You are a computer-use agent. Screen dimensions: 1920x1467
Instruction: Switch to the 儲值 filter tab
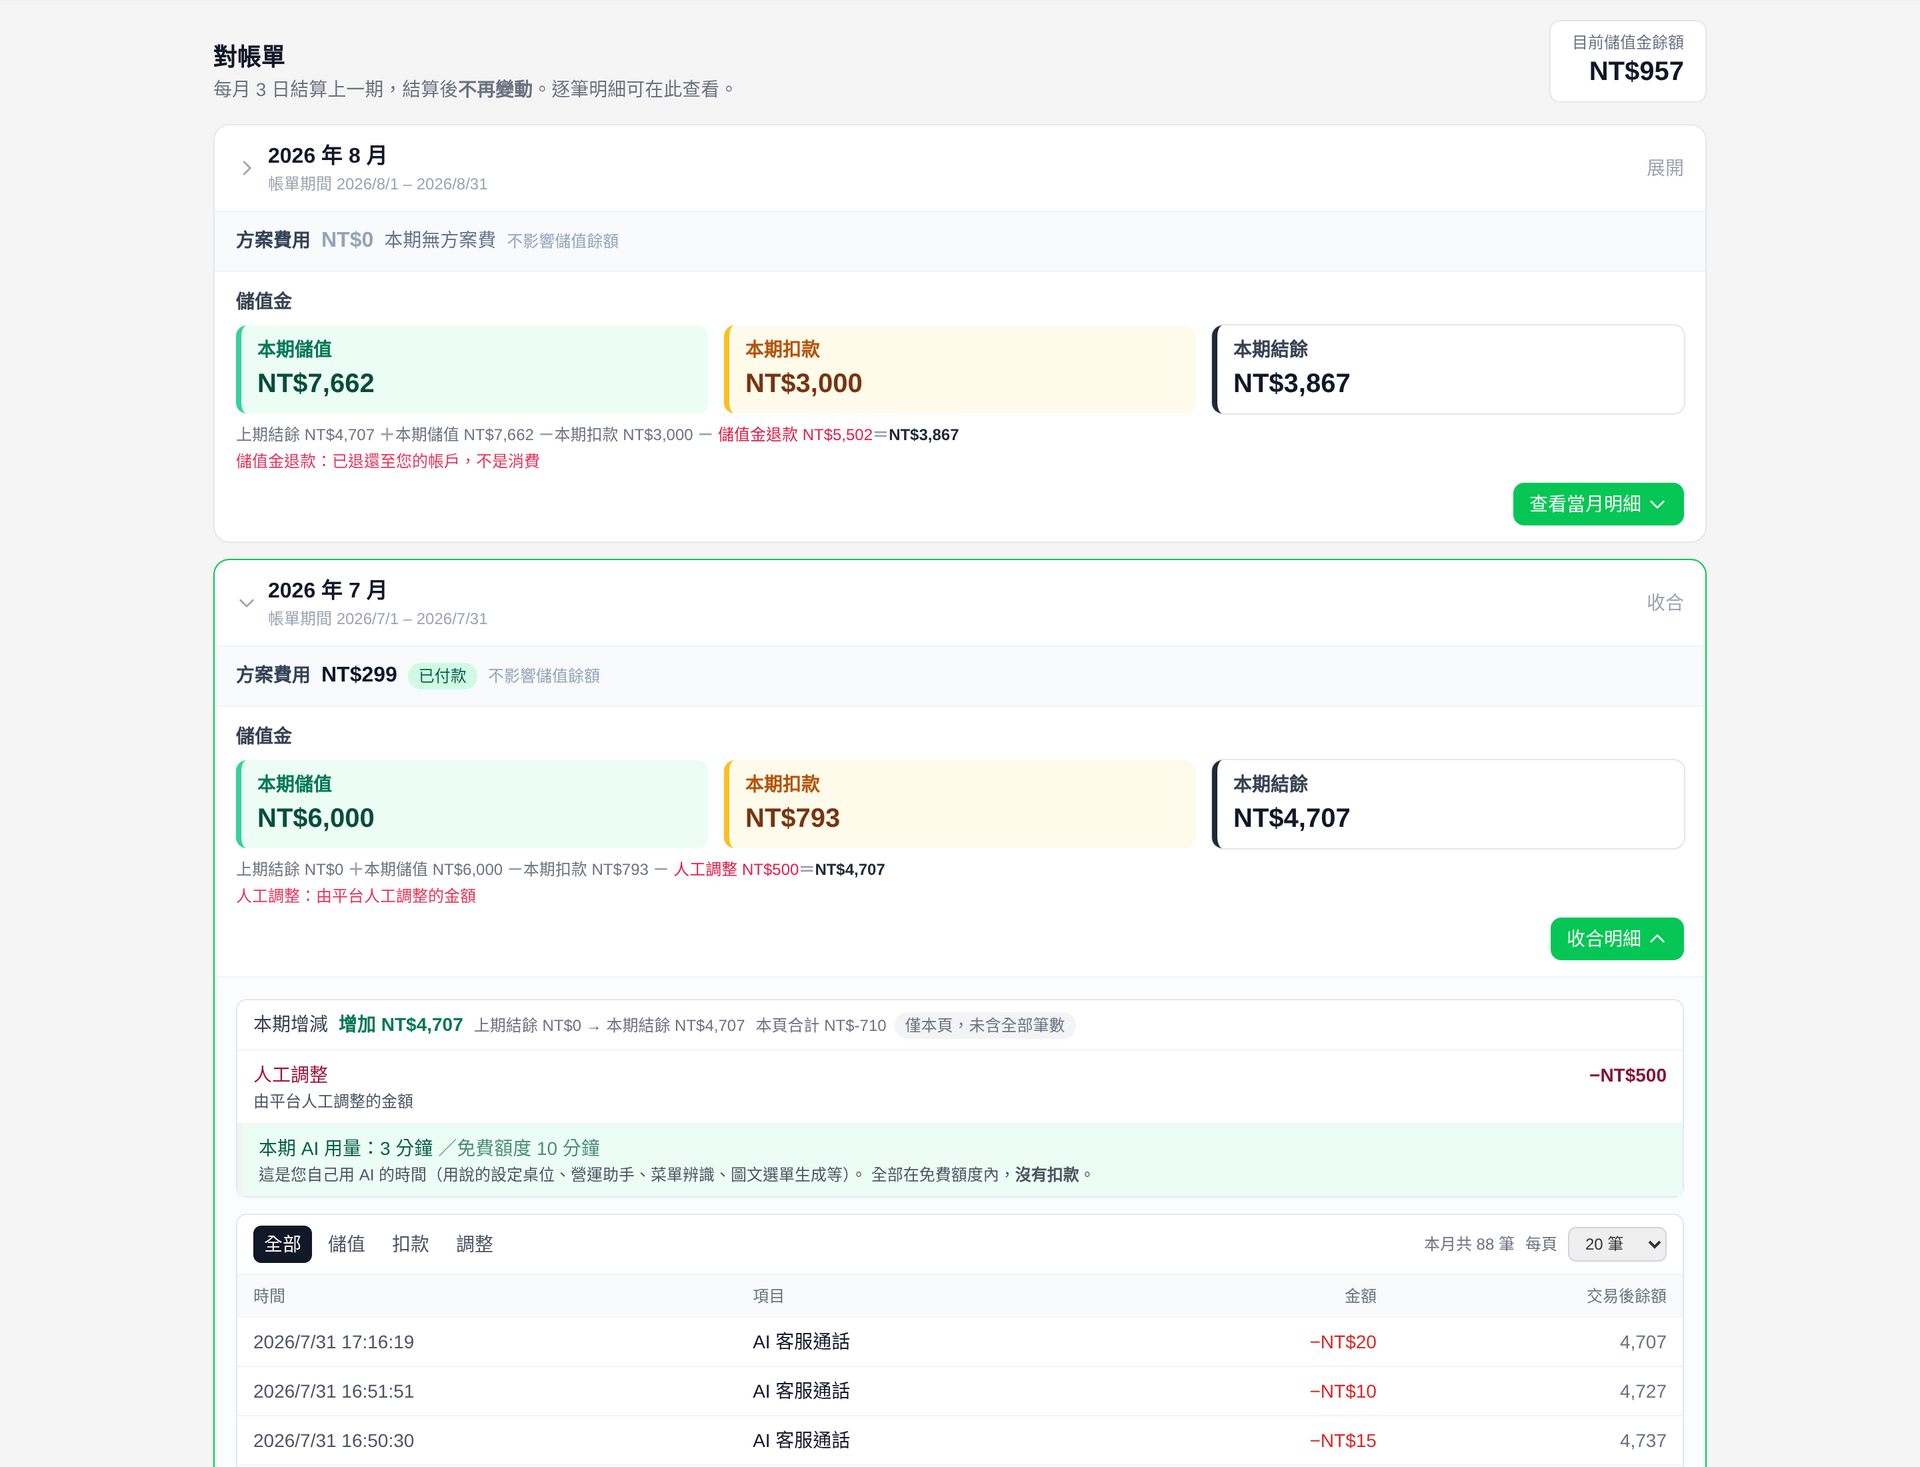click(x=346, y=1244)
